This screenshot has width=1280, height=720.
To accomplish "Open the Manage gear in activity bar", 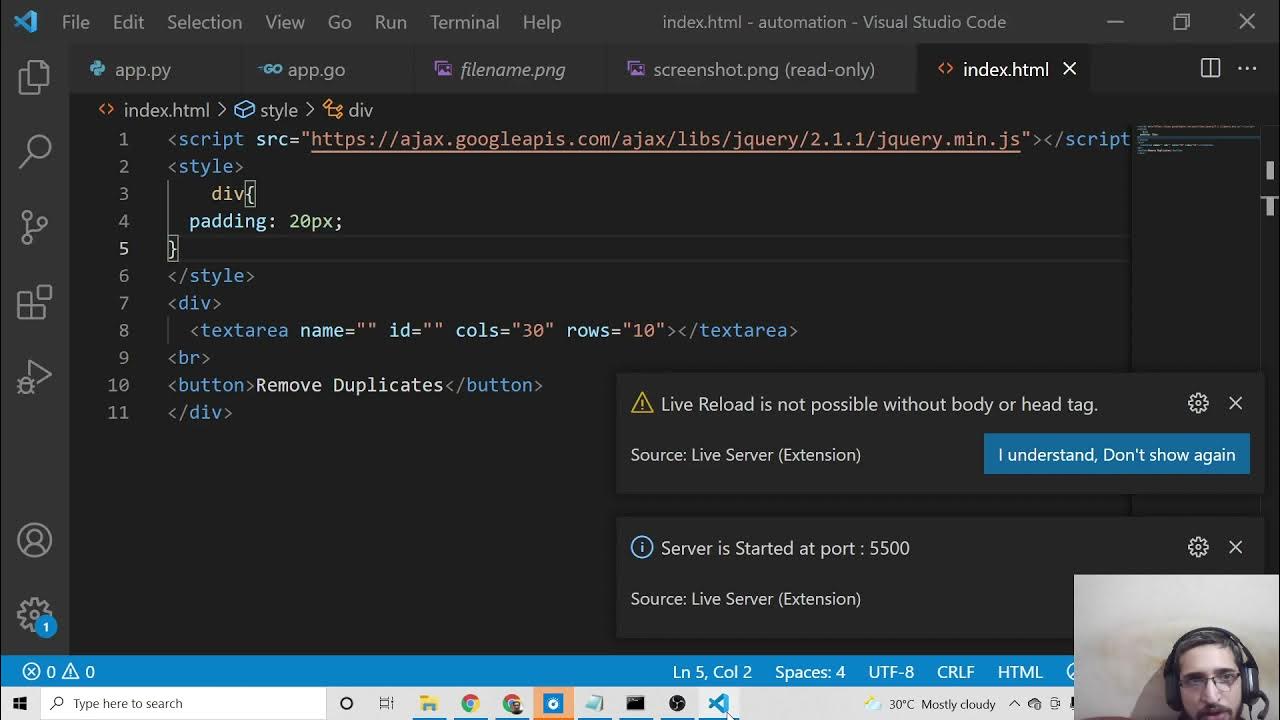I will [34, 613].
